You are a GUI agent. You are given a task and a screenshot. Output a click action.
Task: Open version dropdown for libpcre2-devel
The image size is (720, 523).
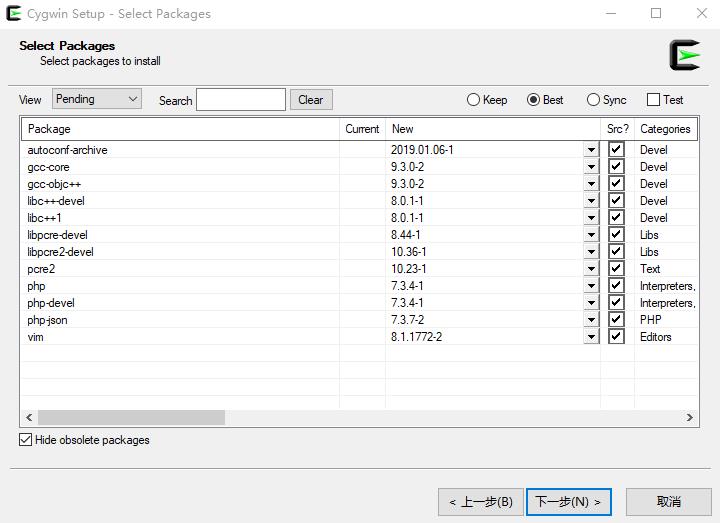[591, 252]
